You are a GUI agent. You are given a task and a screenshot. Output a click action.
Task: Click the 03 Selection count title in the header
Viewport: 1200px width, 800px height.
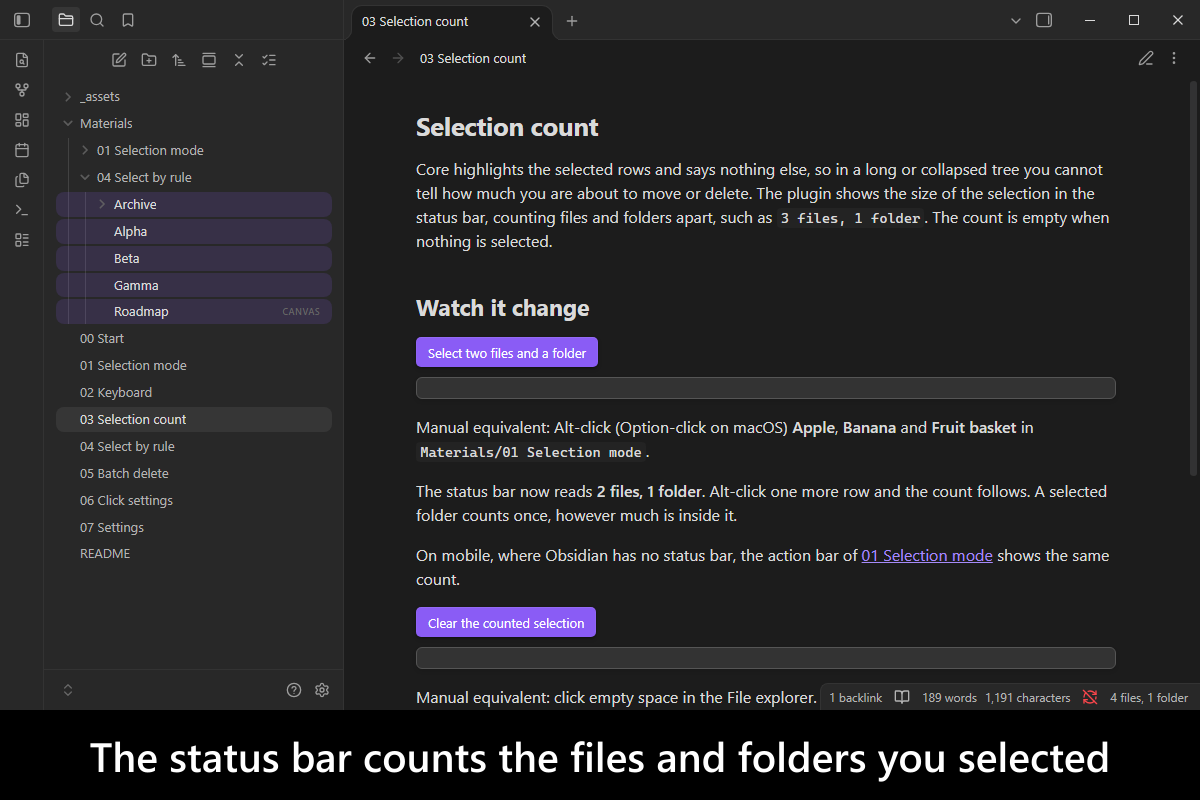point(473,59)
